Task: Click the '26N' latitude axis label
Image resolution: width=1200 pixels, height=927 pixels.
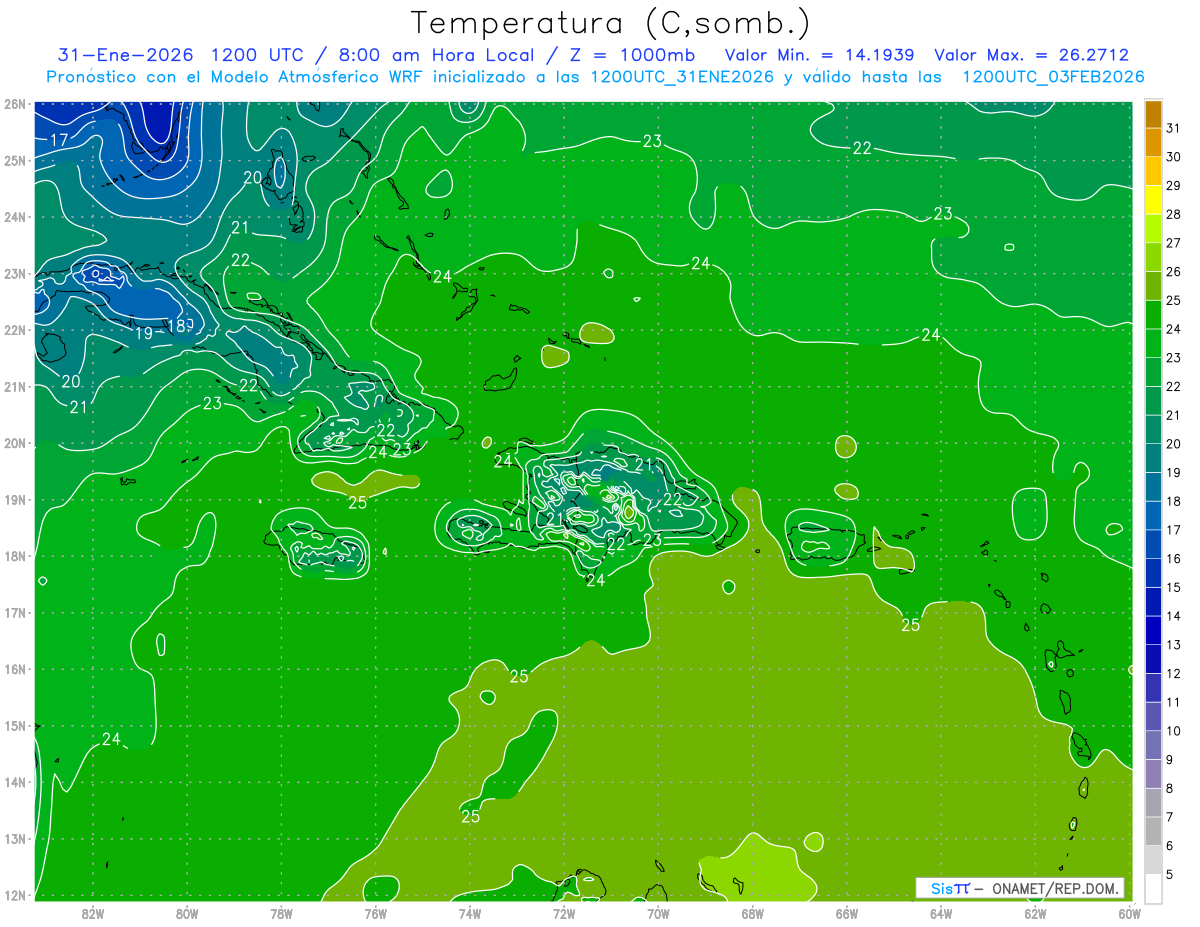Action: tap(15, 104)
